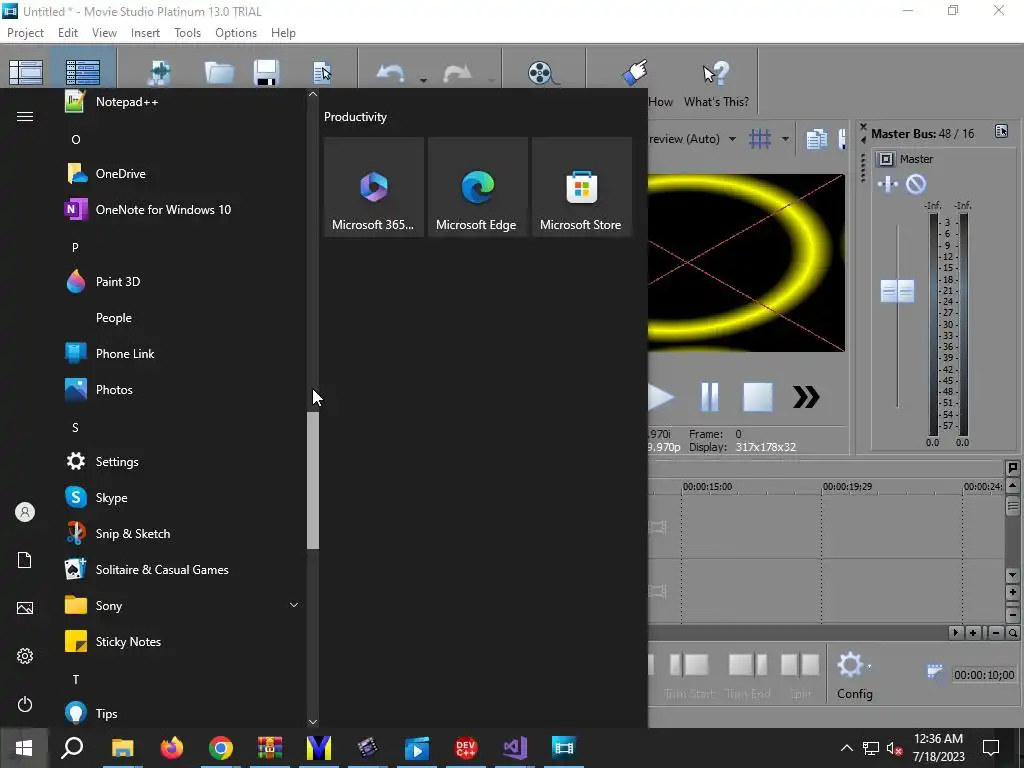
Task: Select the advanced edit mode layout icon
Action: [x=83, y=72]
